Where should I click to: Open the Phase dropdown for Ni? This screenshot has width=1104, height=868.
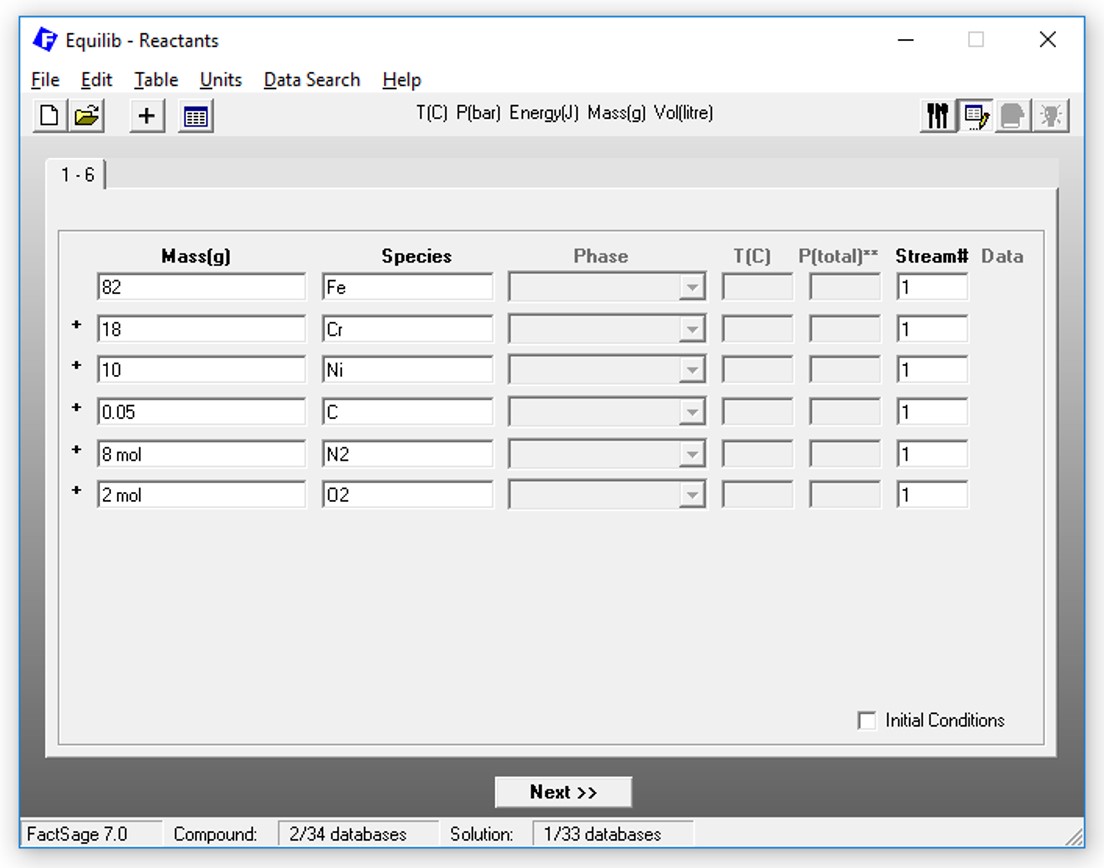pyautogui.click(x=691, y=370)
